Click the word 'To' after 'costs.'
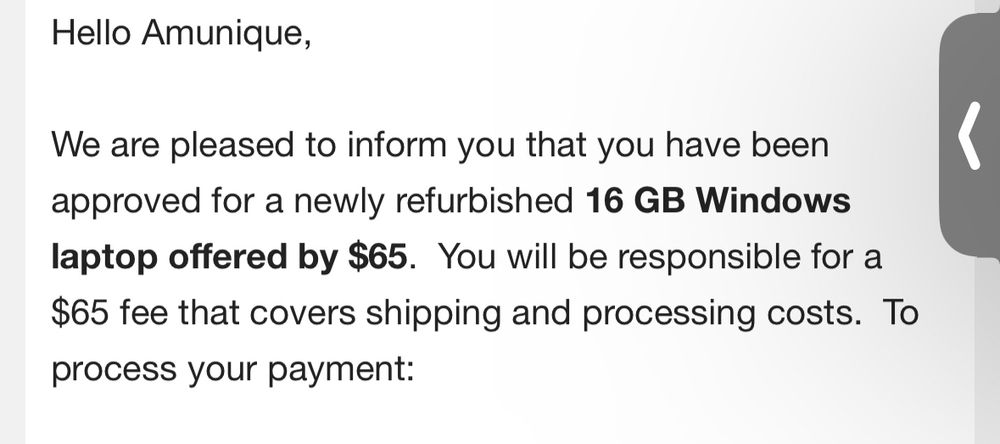The image size is (1000, 444). [x=901, y=313]
